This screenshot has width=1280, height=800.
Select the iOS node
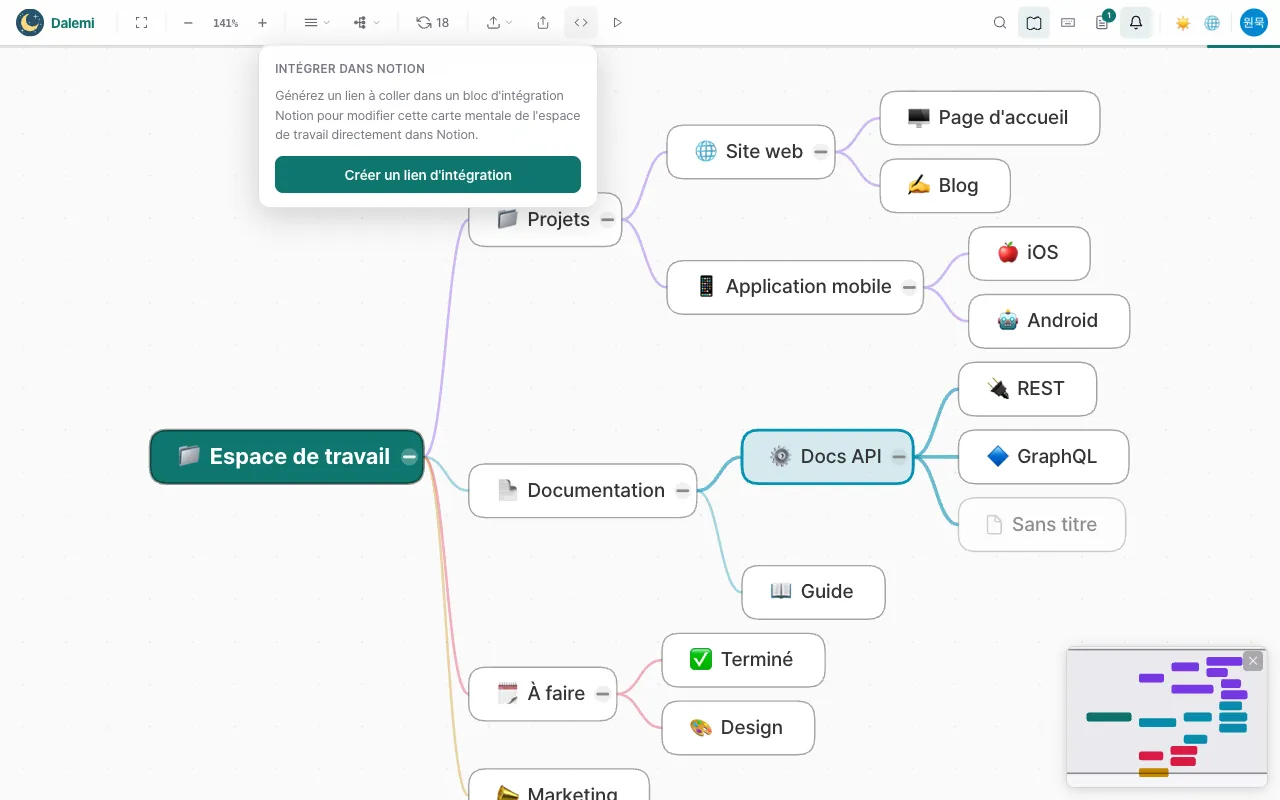point(1029,253)
